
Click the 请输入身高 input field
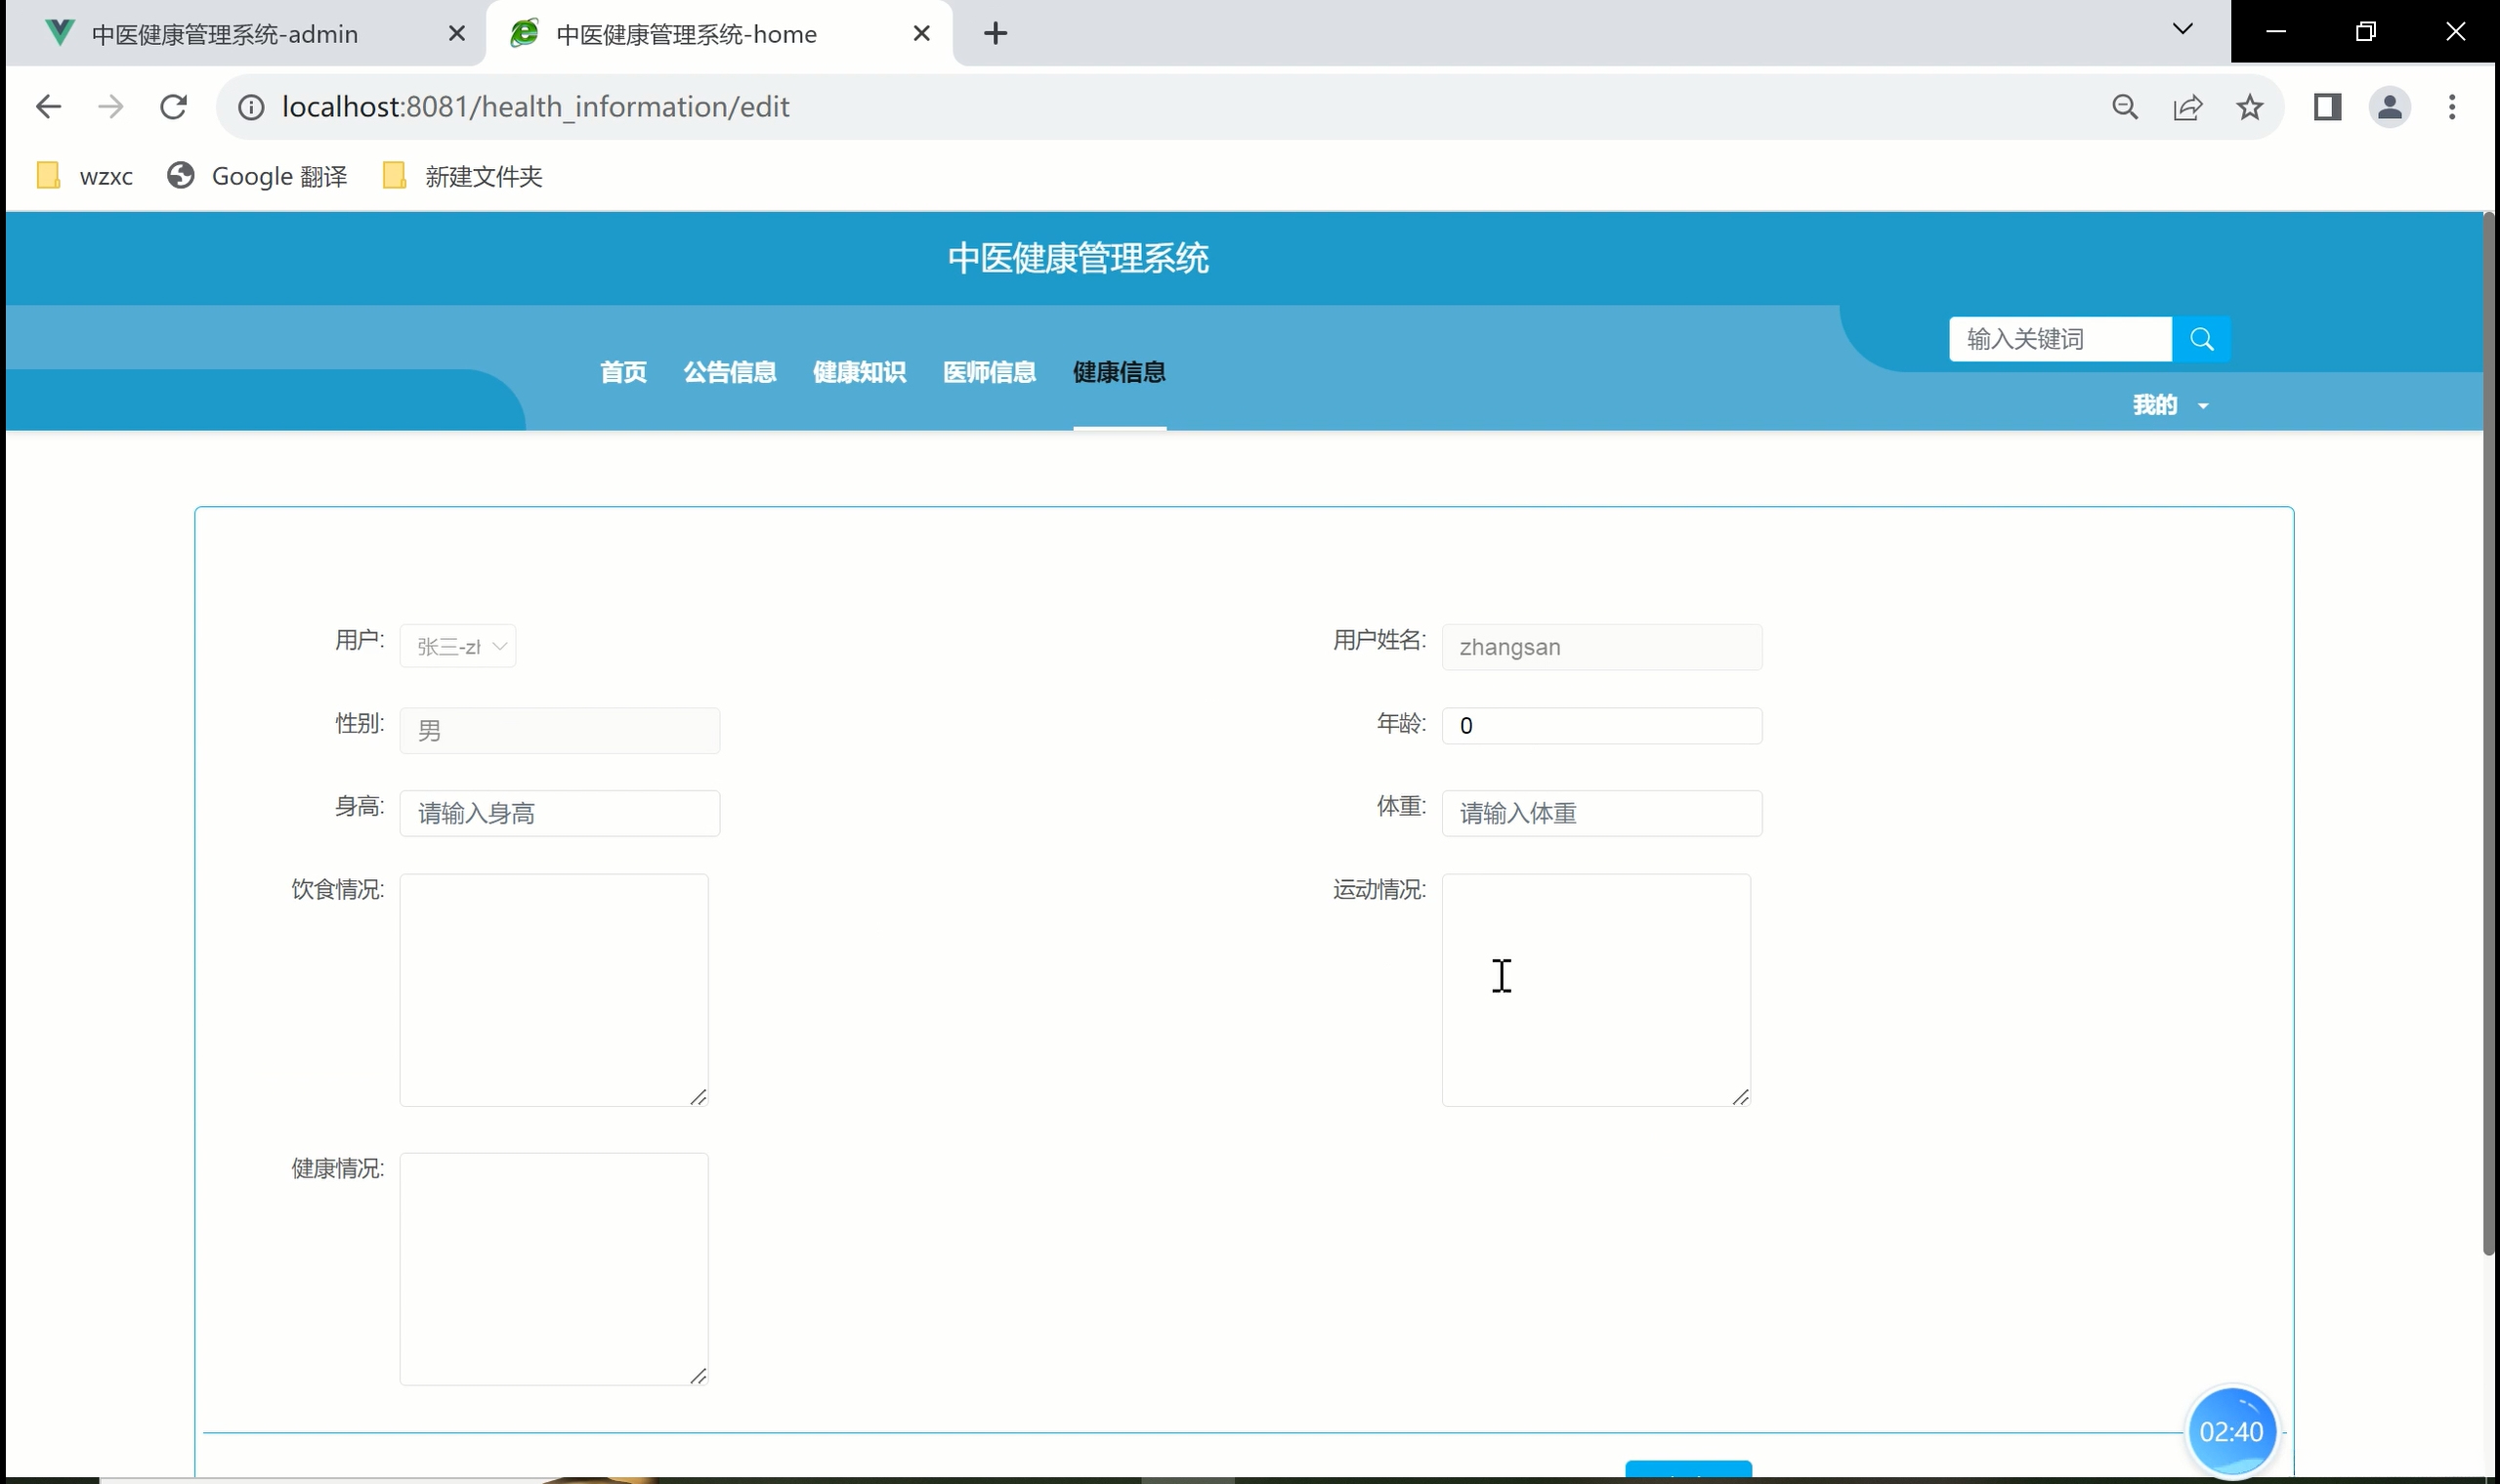[560, 813]
